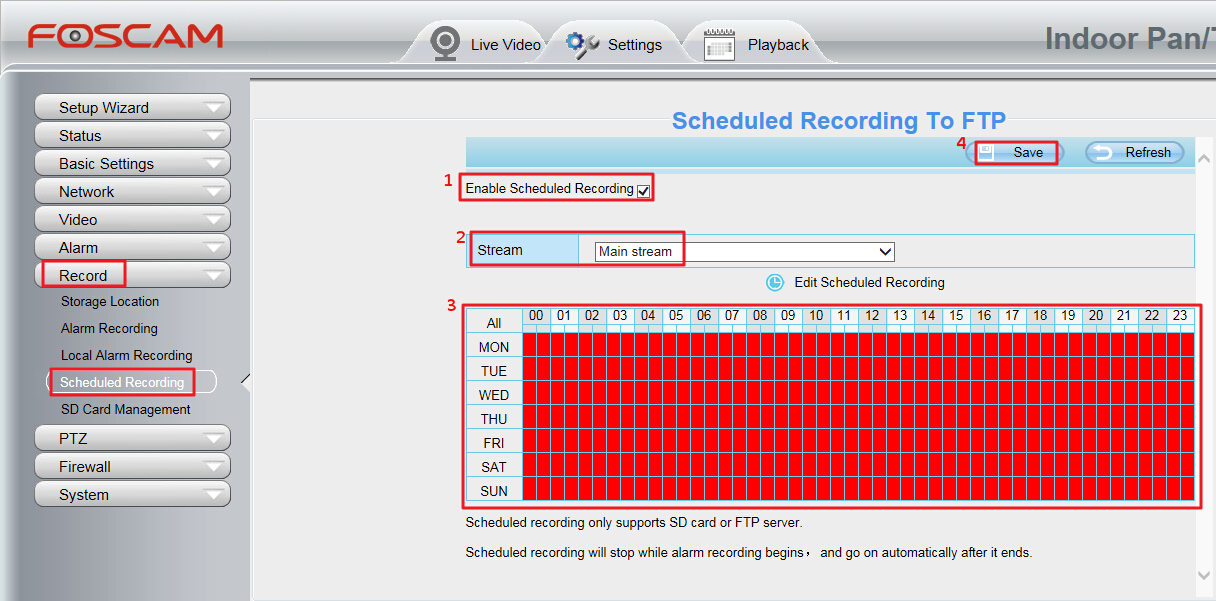Click the Refresh arrow icon

(1102, 153)
